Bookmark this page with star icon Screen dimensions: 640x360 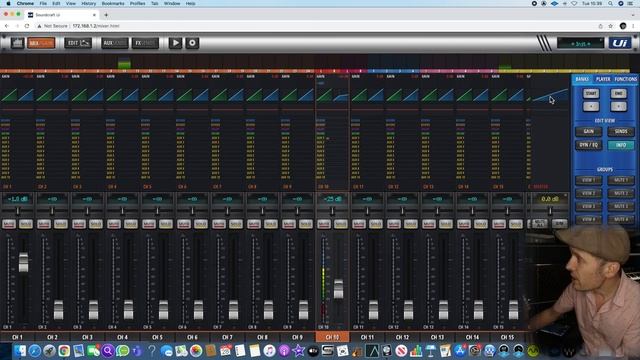tap(611, 26)
